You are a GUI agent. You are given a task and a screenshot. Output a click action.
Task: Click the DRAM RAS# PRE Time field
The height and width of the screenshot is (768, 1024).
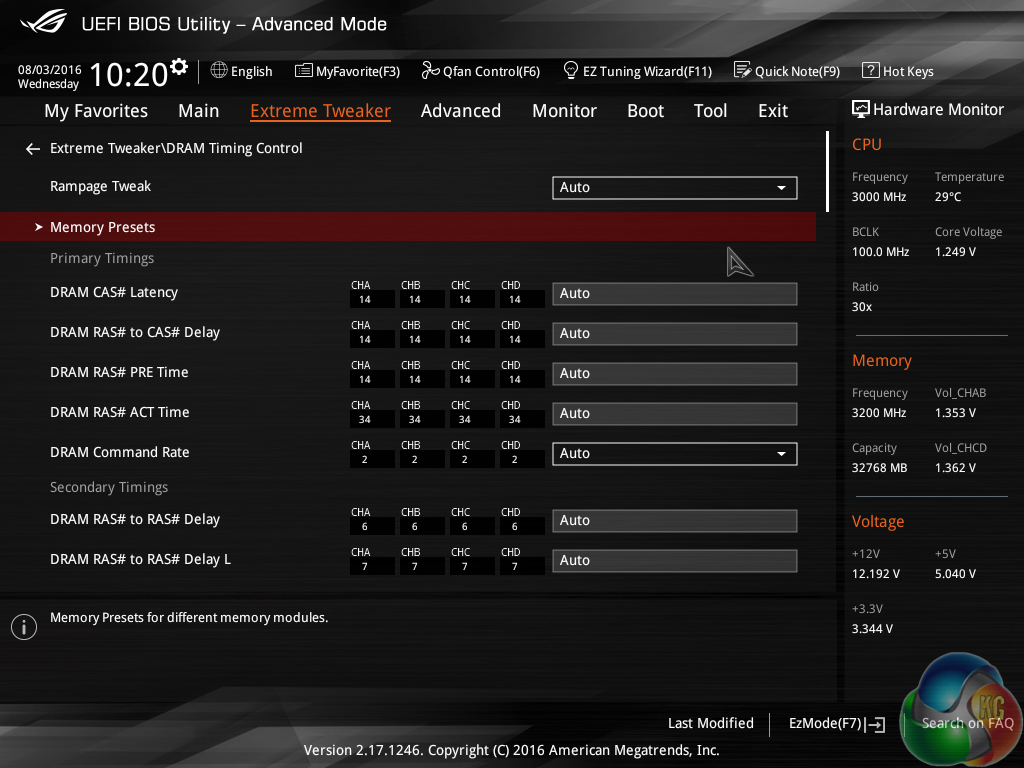coord(675,374)
